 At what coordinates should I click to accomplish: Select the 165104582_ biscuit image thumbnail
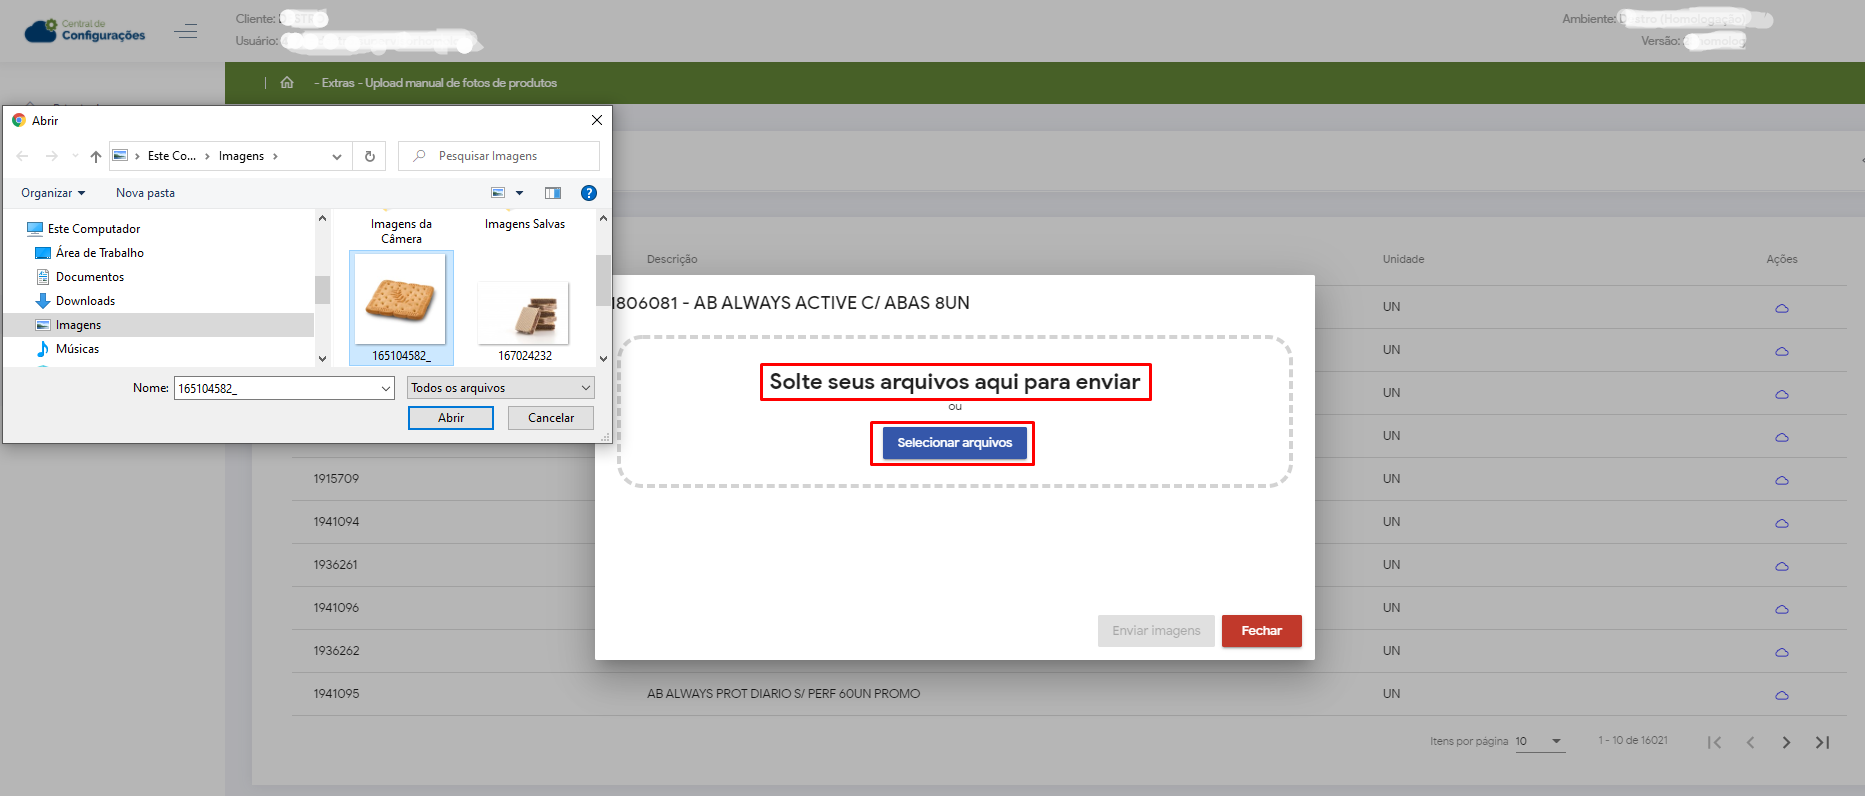[401, 308]
